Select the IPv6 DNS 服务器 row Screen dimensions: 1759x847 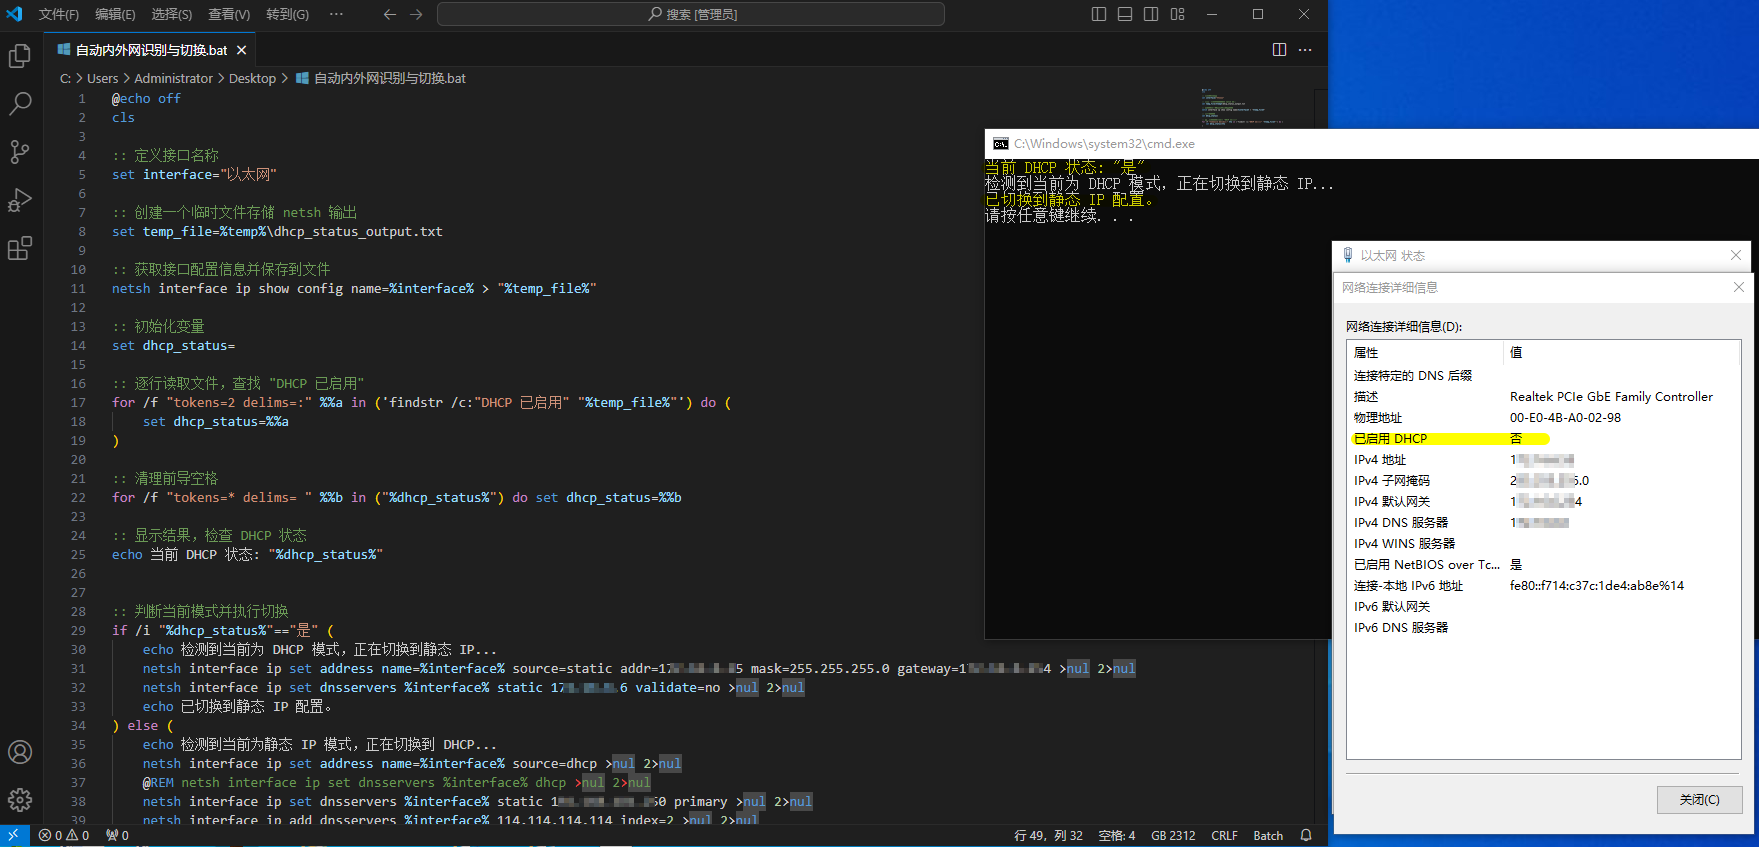[1543, 627]
